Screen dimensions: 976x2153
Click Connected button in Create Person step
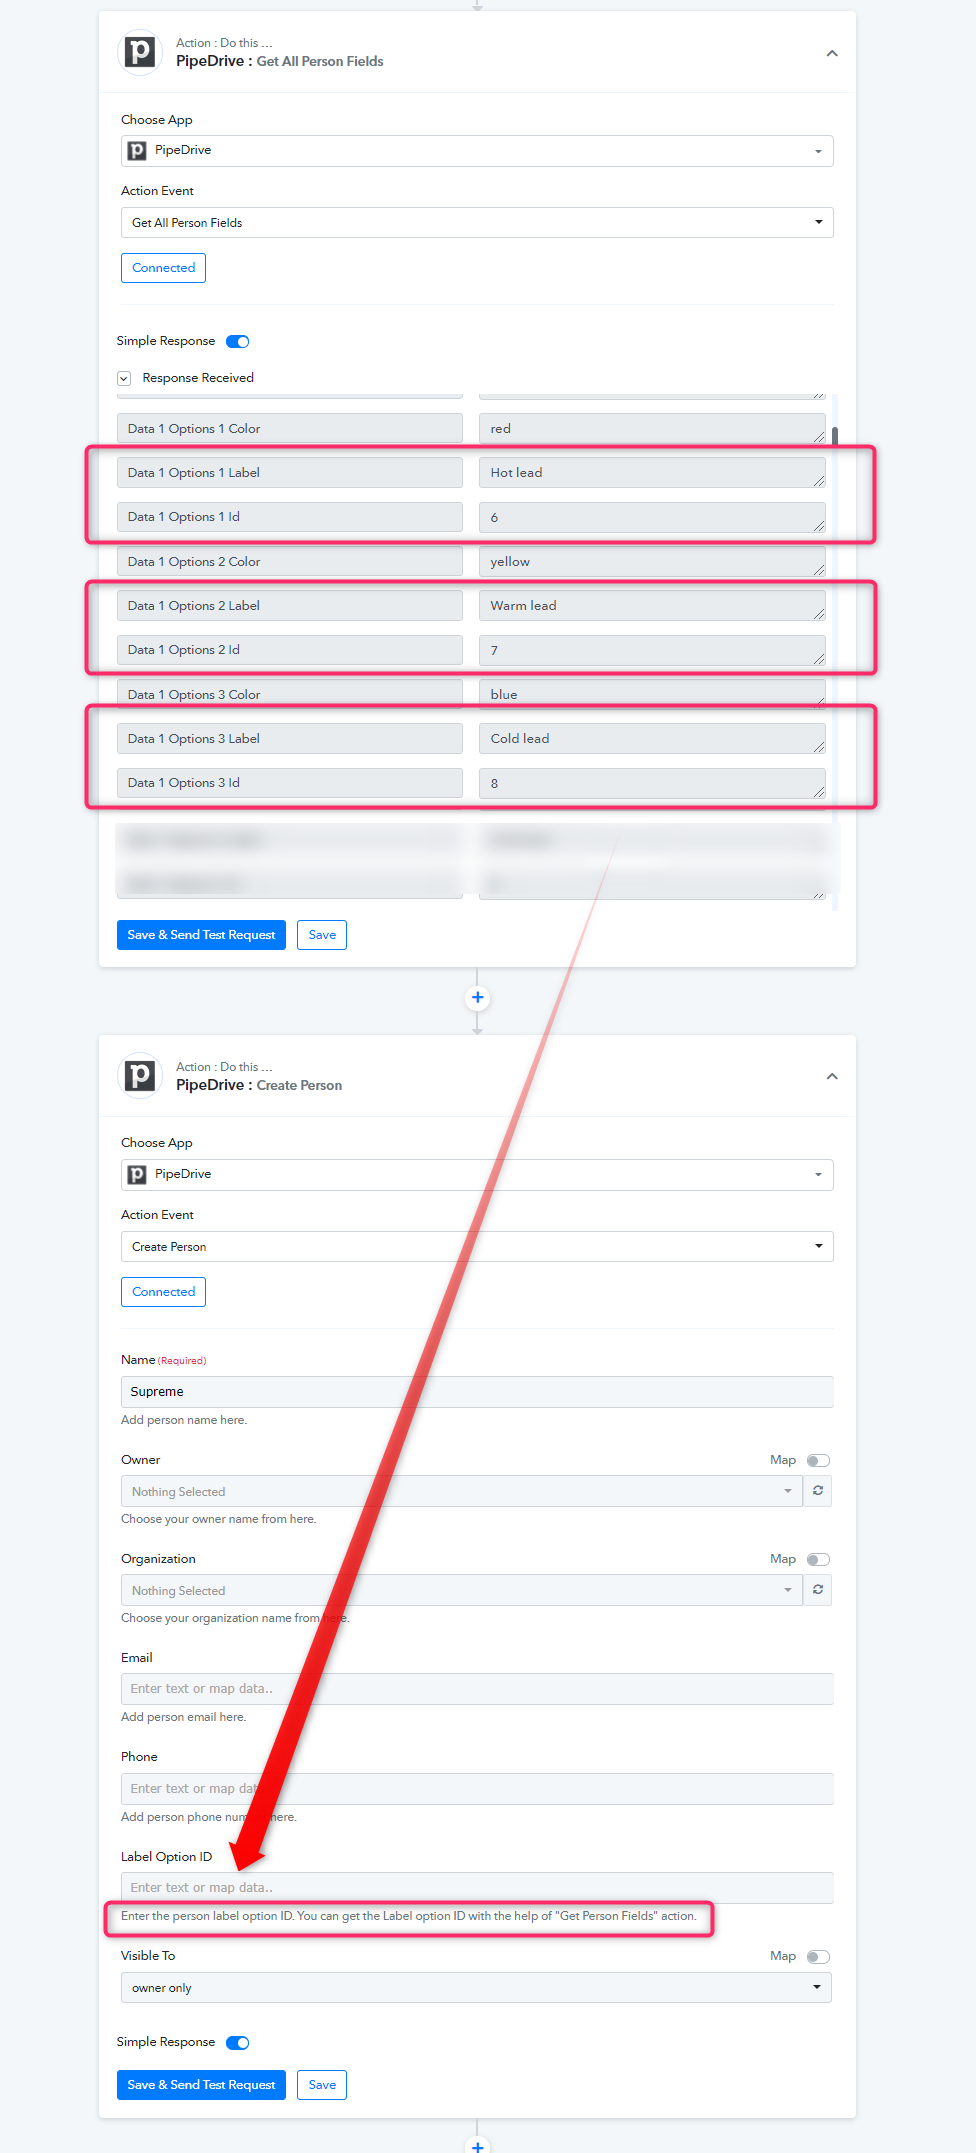pos(164,1292)
